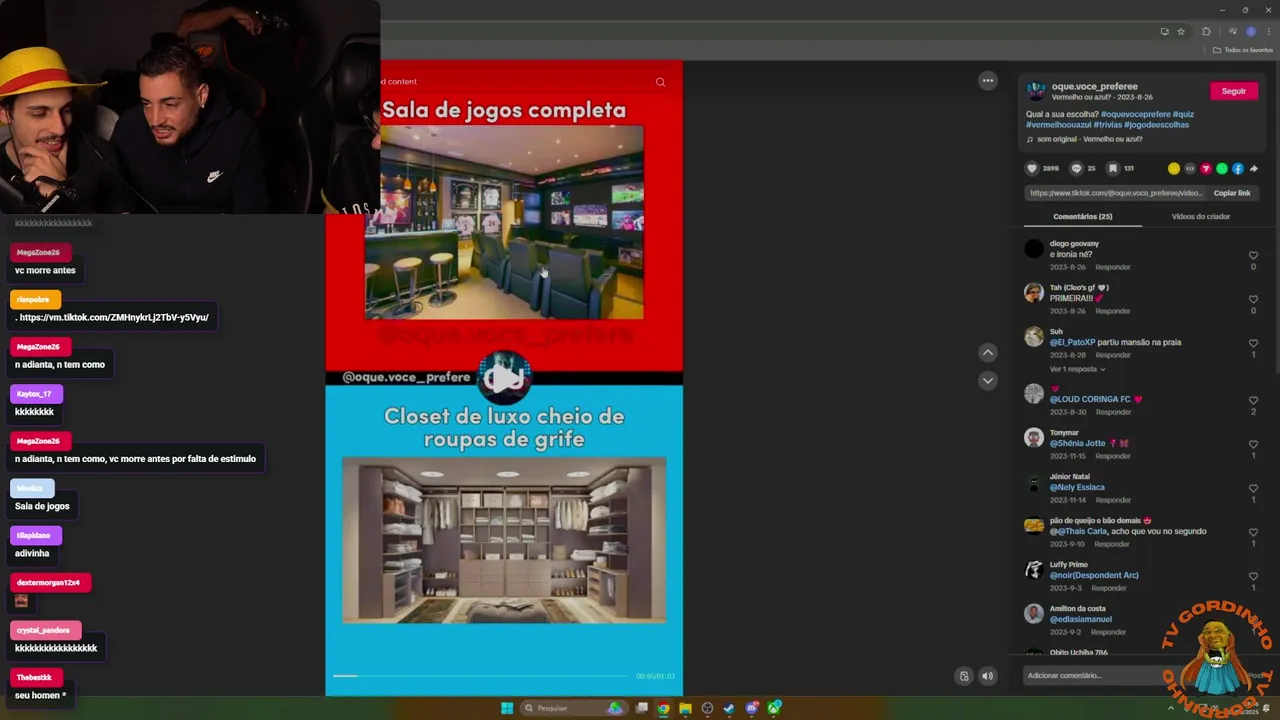Open comments via the speech bubble icon

click(1077, 169)
